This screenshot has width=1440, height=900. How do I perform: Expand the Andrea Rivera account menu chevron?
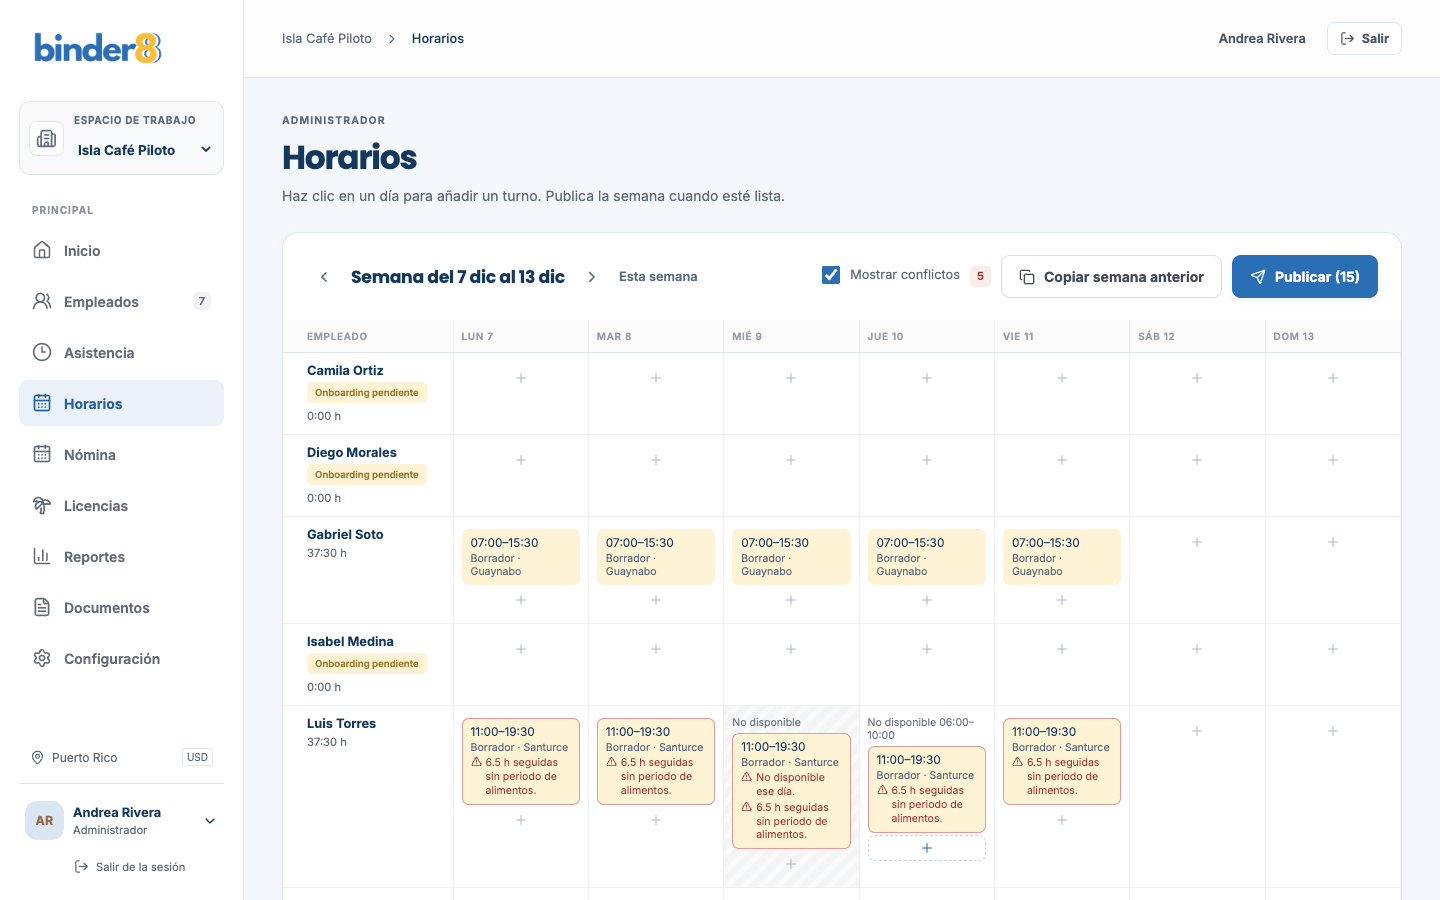click(x=210, y=821)
